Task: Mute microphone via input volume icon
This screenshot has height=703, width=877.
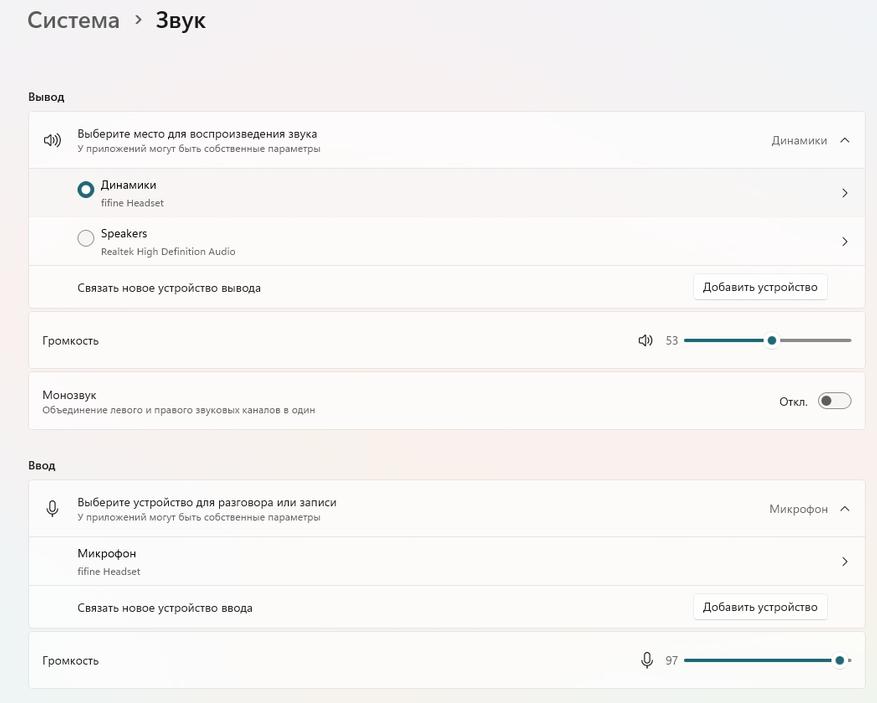Action: click(x=647, y=660)
